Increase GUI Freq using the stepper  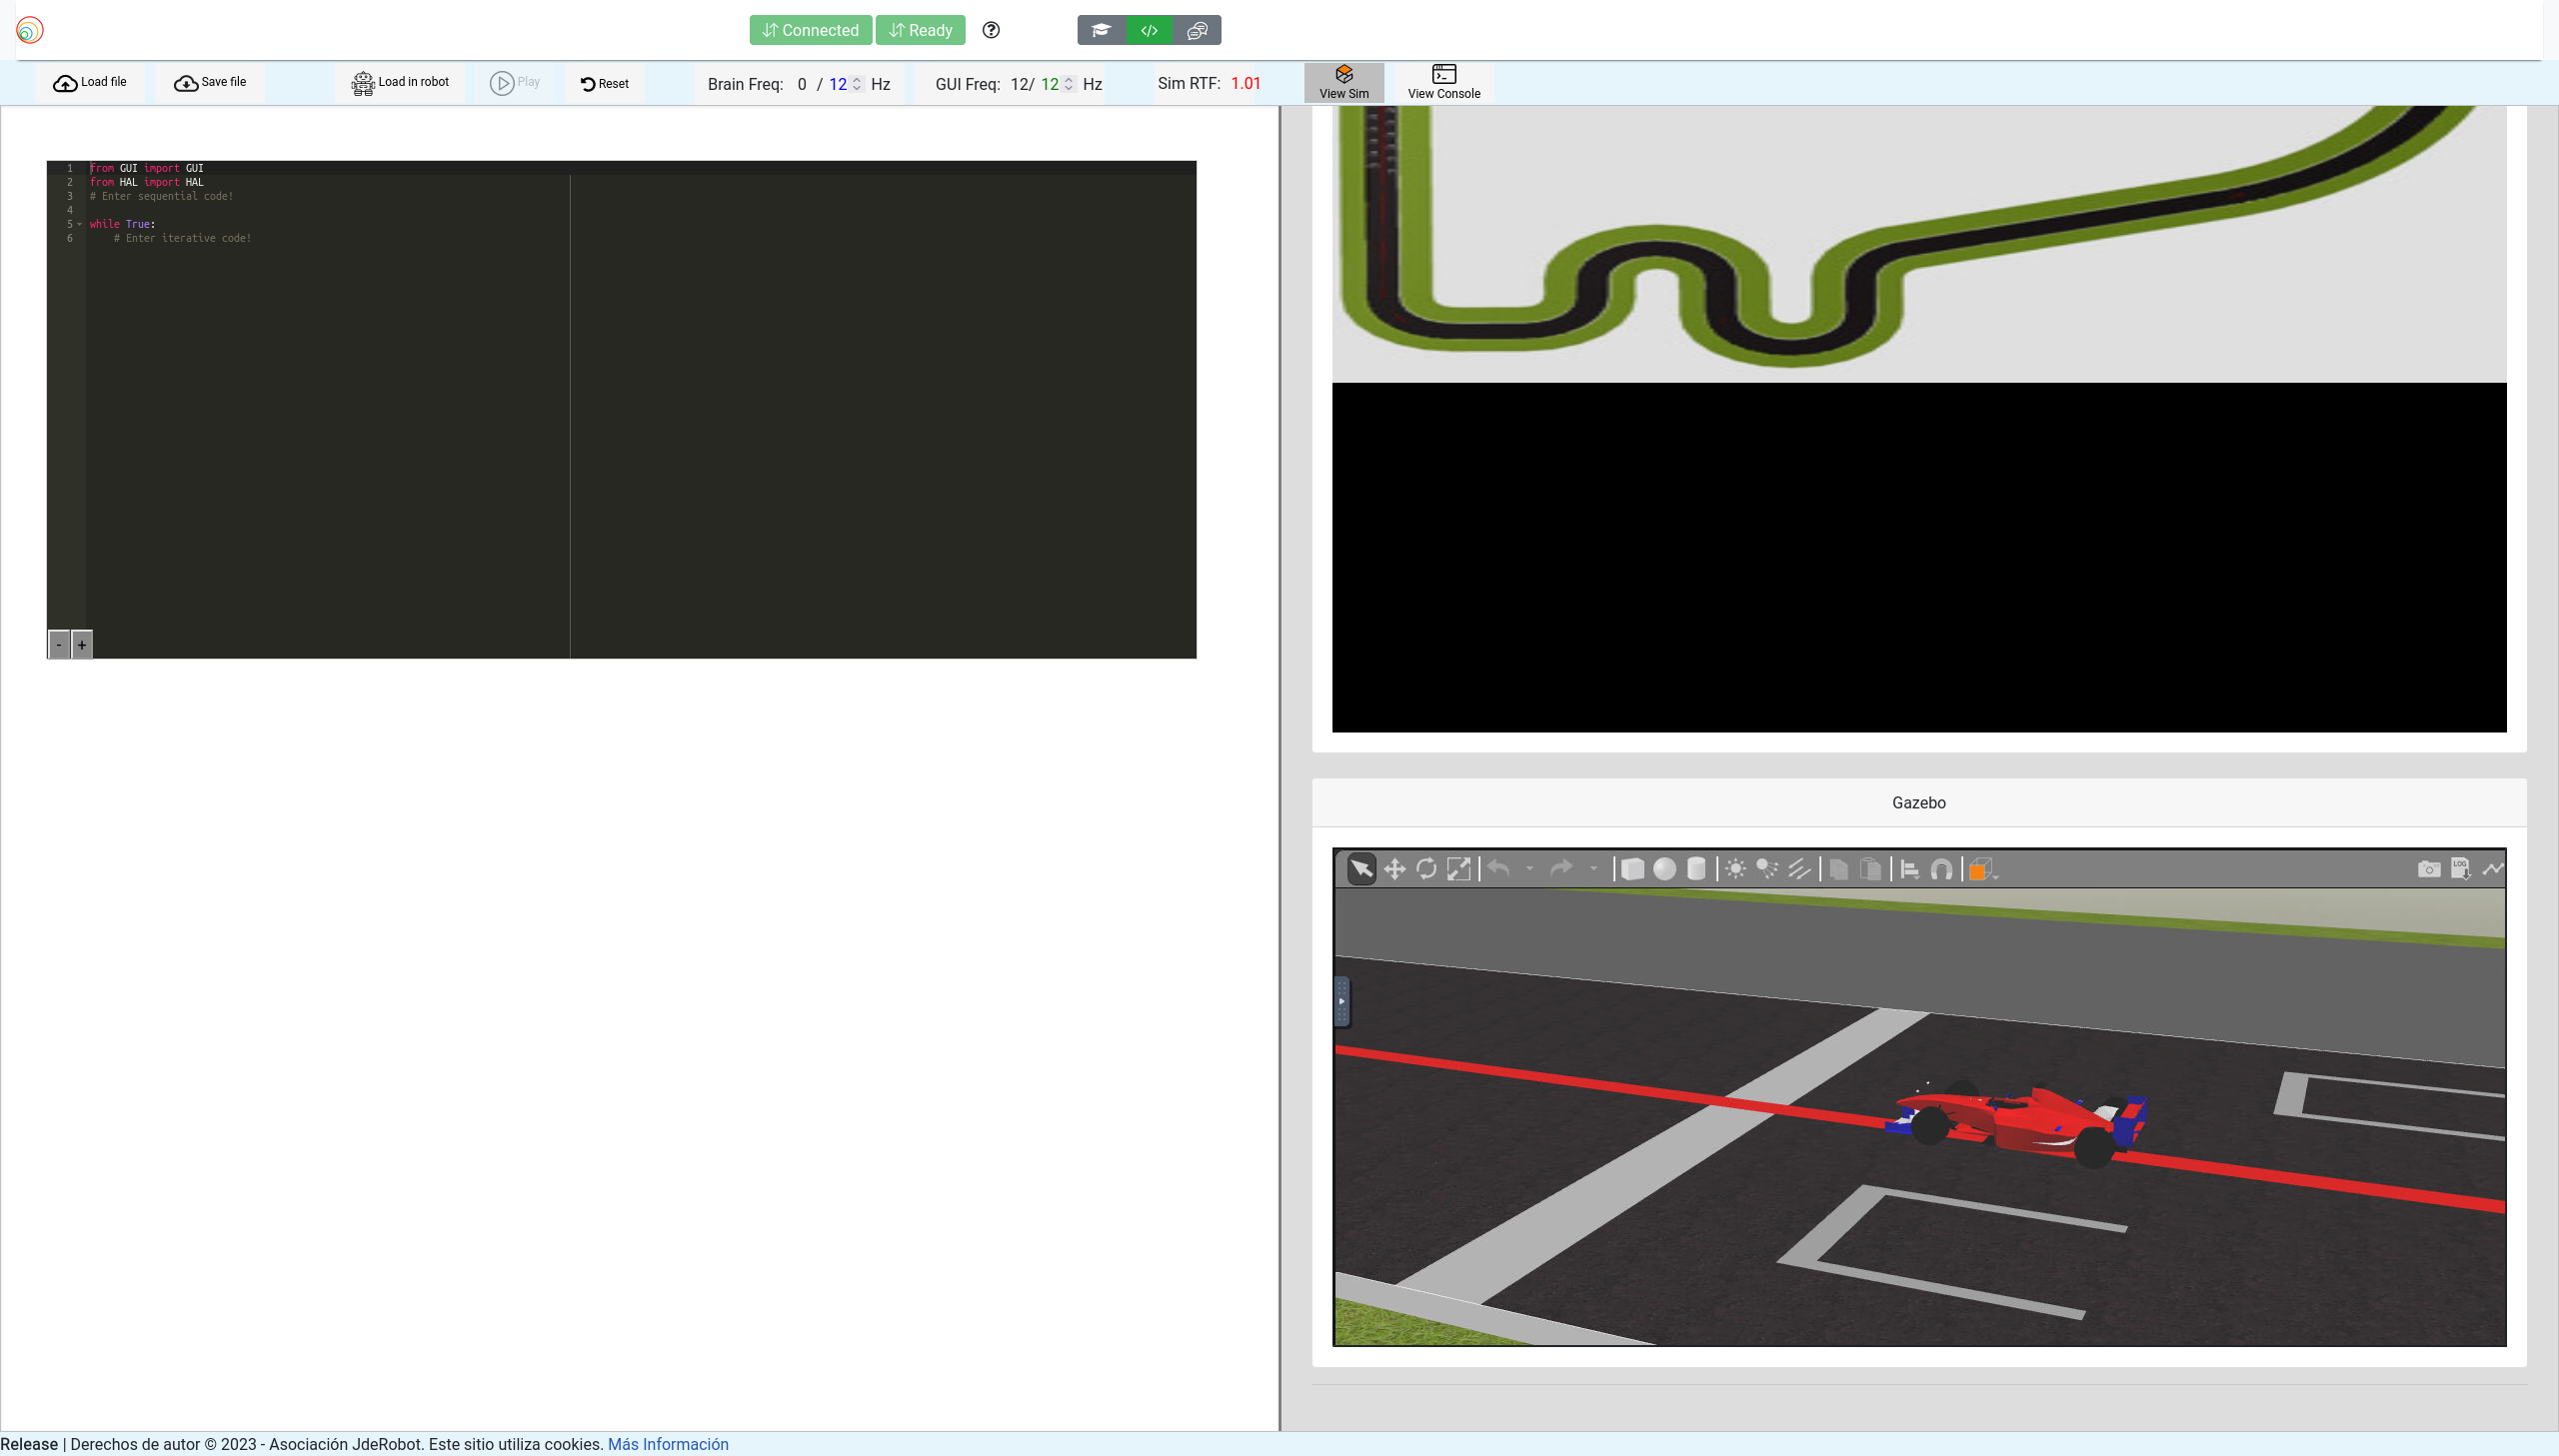[1070, 80]
